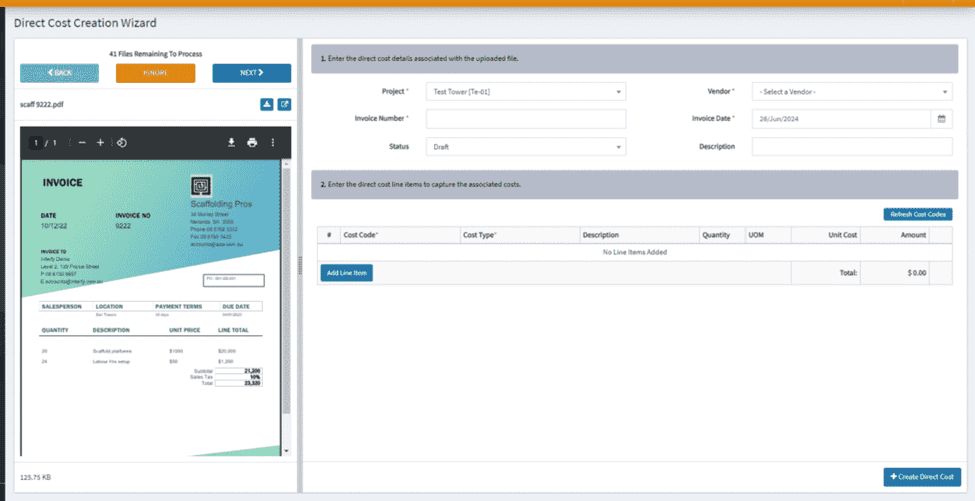The width and height of the screenshot is (975, 501).
Task: Open the Select a Vendor dropdown
Action: click(x=852, y=92)
